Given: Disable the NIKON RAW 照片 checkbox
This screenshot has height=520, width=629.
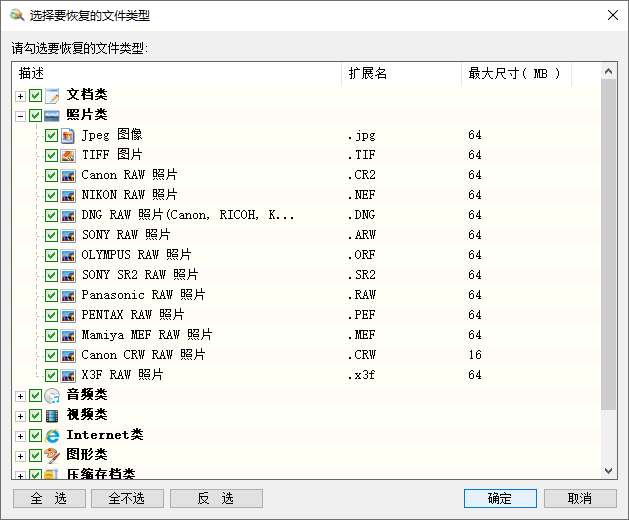Looking at the screenshot, I should 51,195.
